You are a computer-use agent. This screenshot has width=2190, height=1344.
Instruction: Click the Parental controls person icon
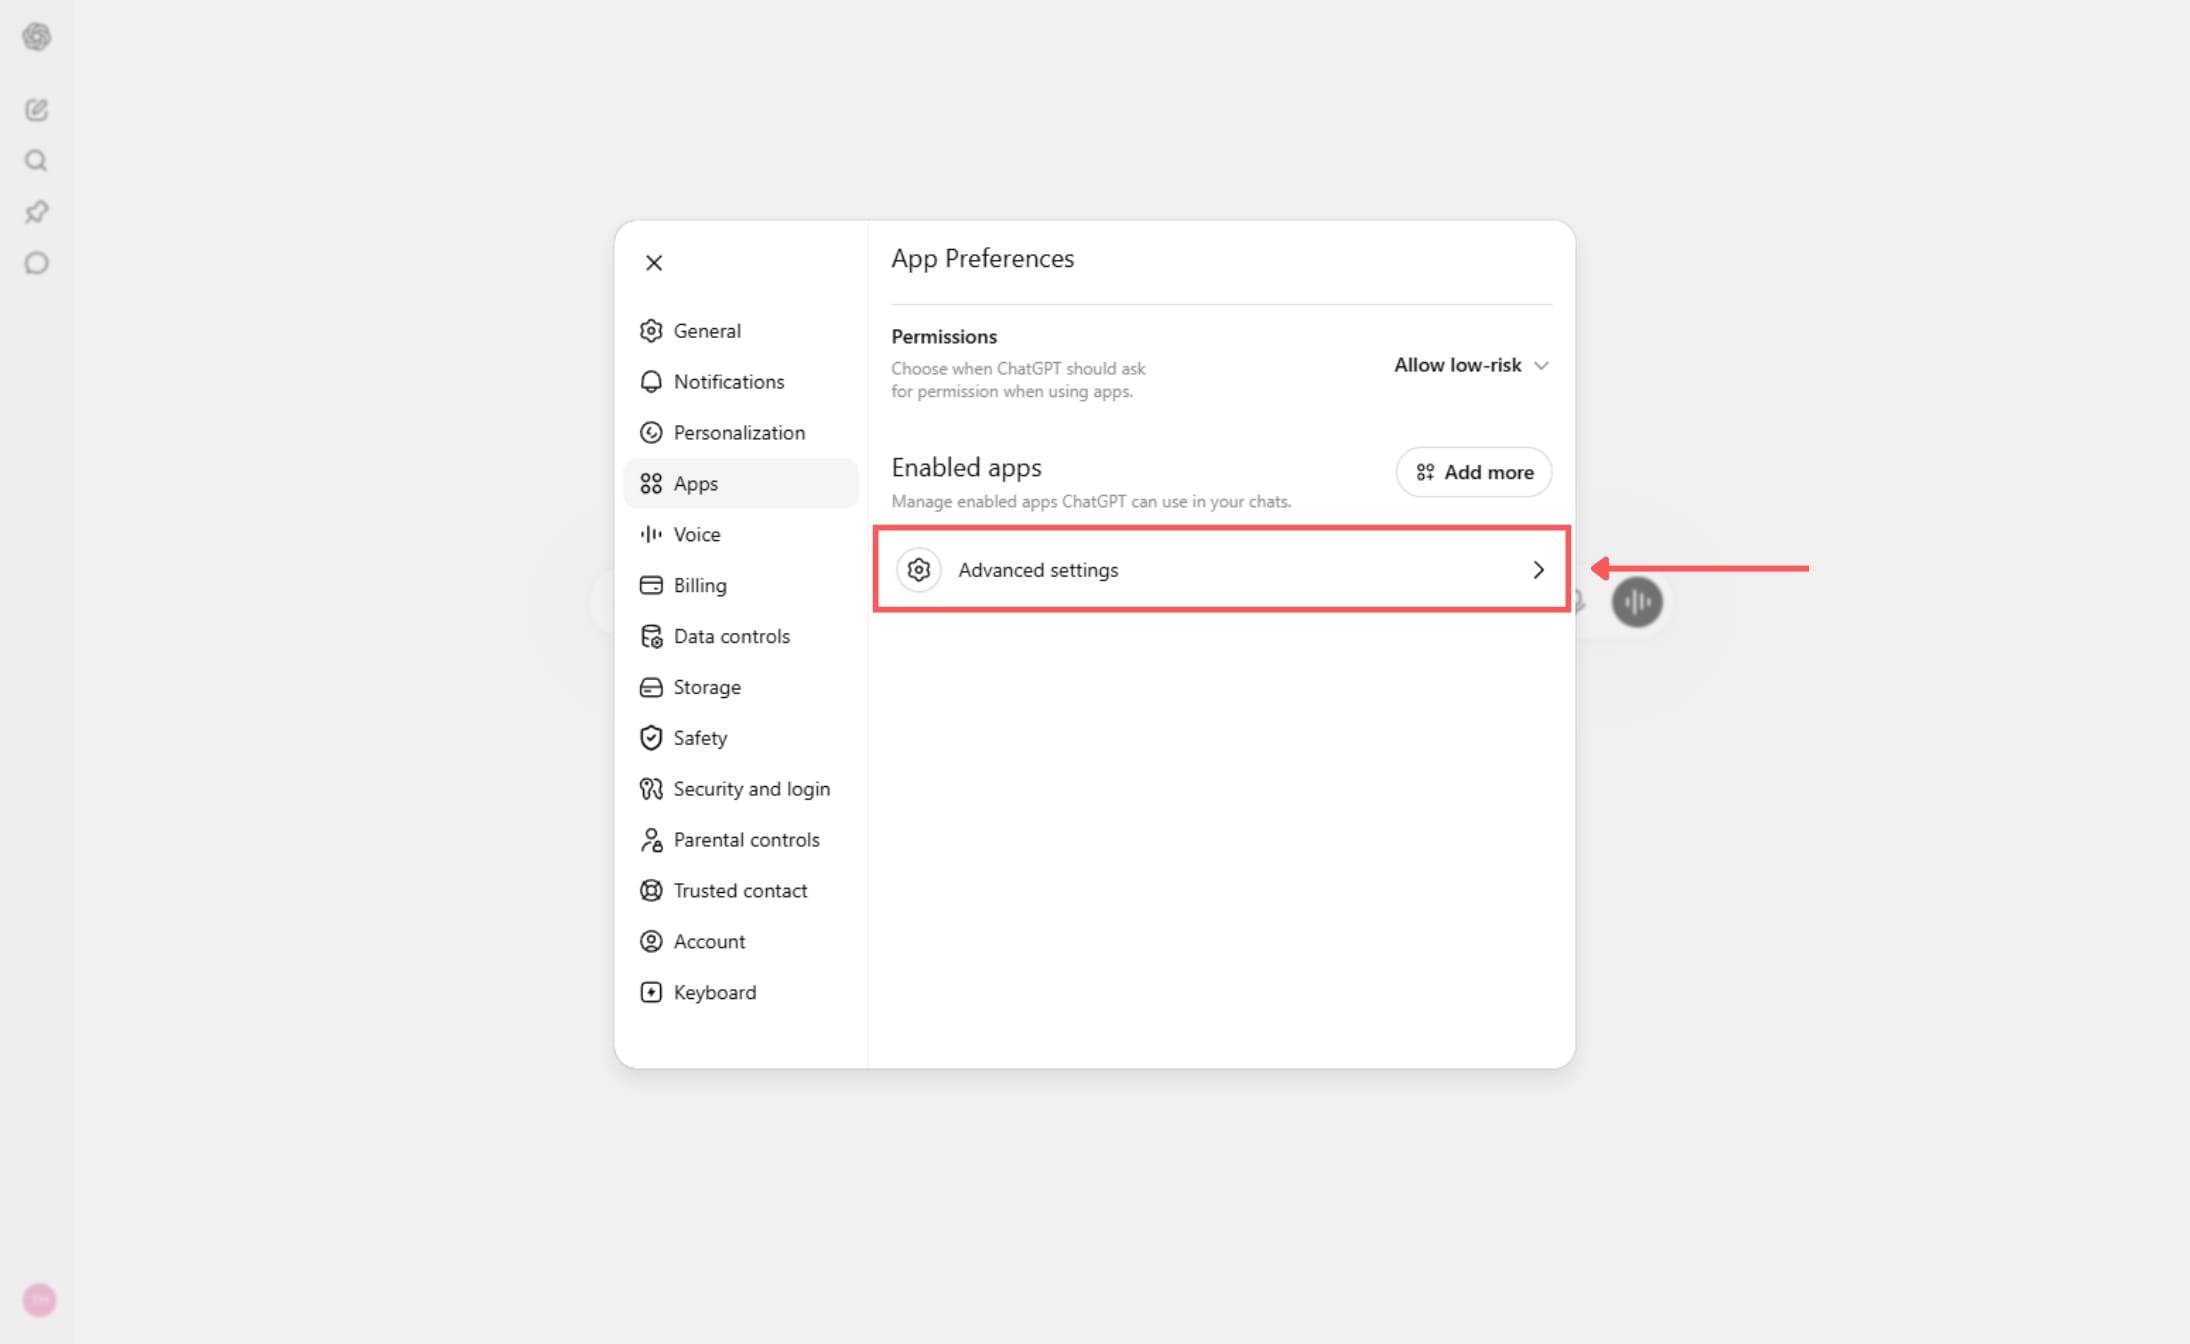pyautogui.click(x=651, y=840)
